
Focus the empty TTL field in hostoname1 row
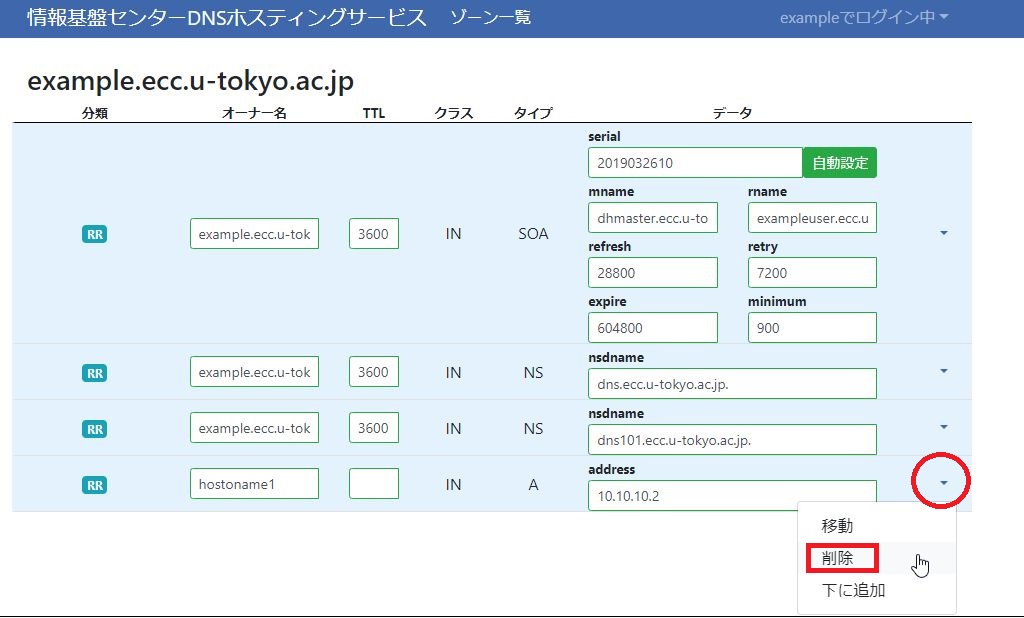click(x=374, y=483)
